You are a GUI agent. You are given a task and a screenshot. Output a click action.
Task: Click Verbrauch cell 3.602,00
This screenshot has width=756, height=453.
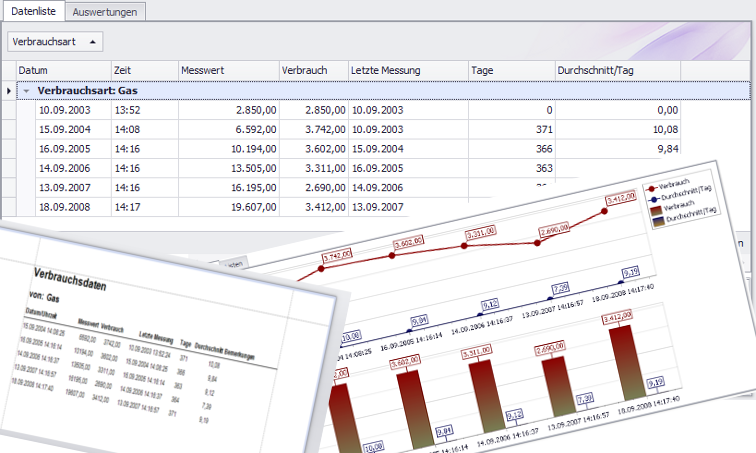coord(314,149)
